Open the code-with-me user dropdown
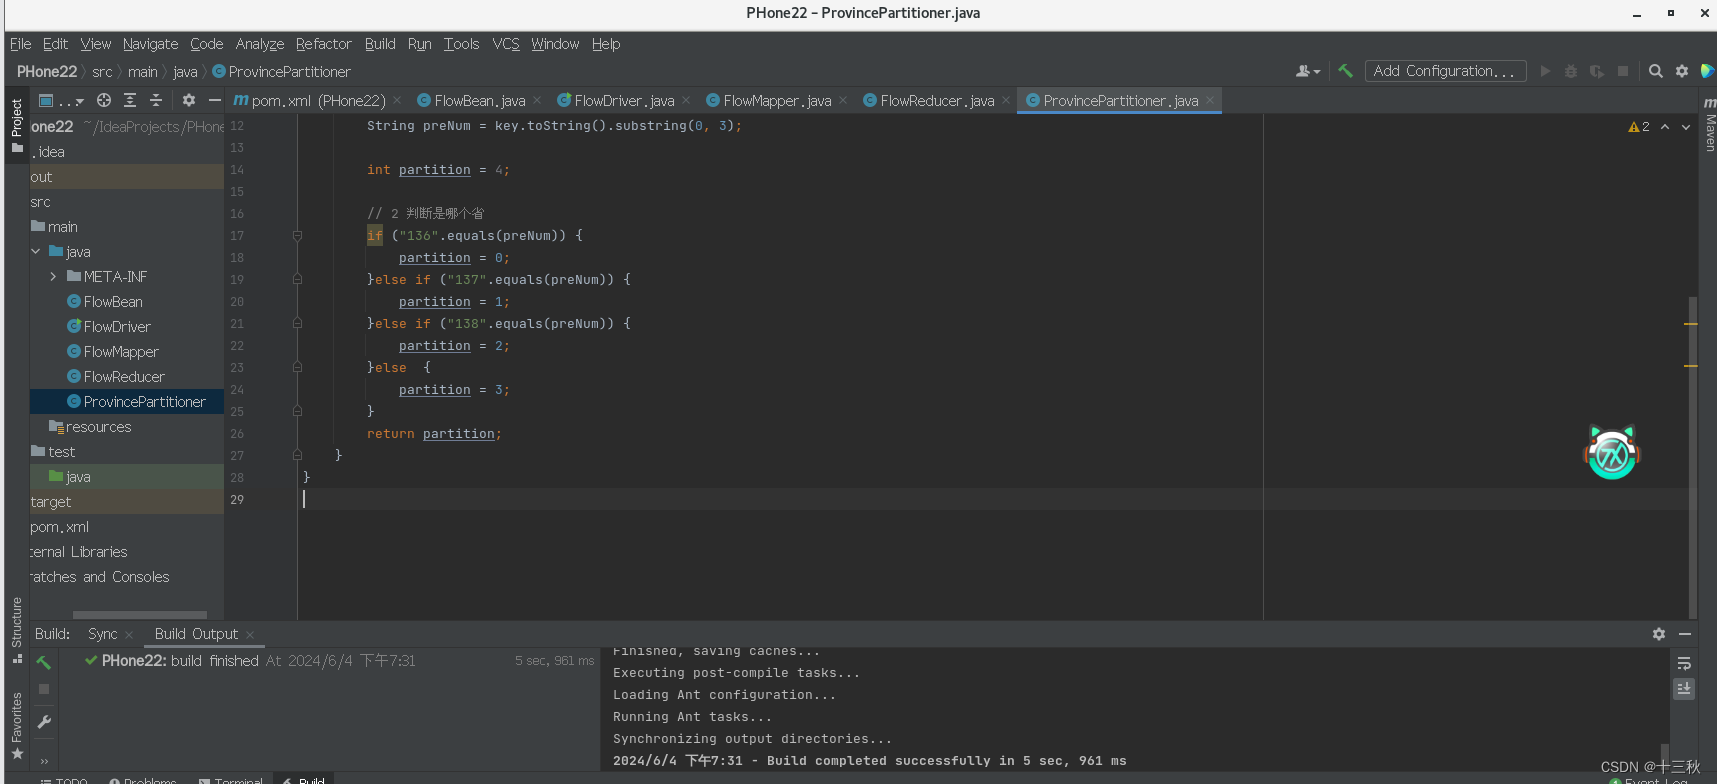 (1308, 71)
